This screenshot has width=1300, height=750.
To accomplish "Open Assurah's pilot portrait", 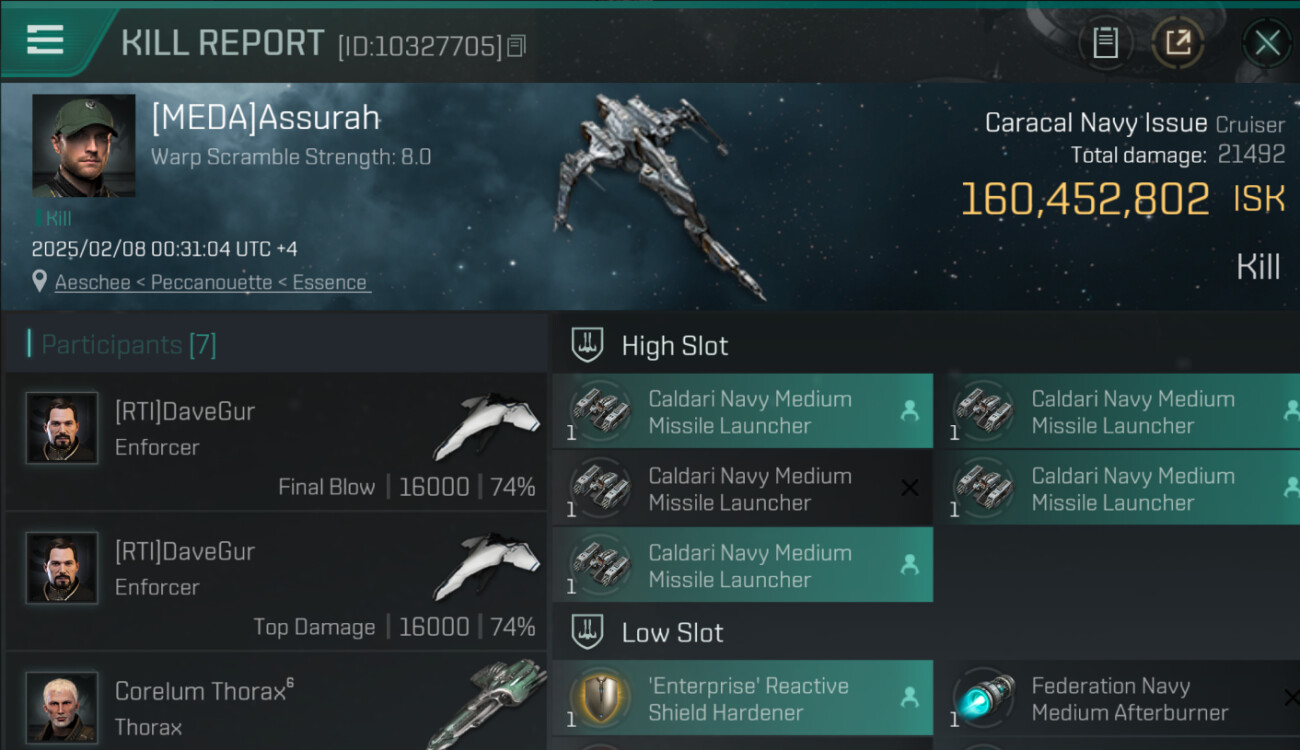I will click(84, 146).
